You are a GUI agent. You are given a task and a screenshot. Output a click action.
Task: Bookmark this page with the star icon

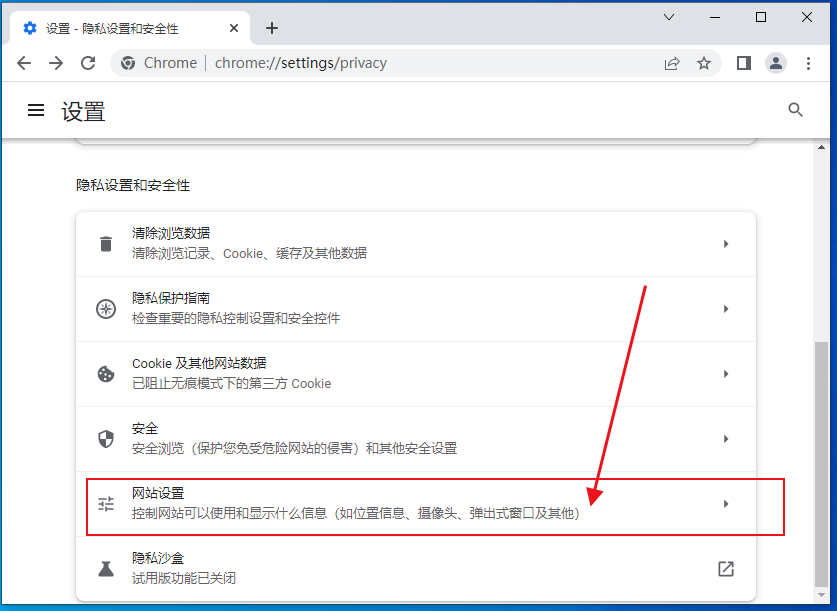point(704,64)
